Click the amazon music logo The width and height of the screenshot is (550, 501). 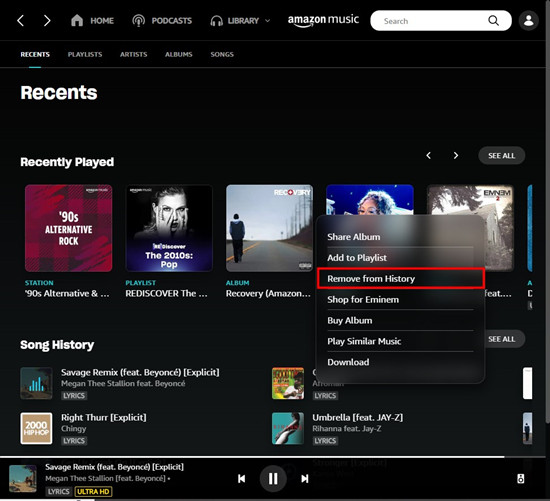[323, 20]
